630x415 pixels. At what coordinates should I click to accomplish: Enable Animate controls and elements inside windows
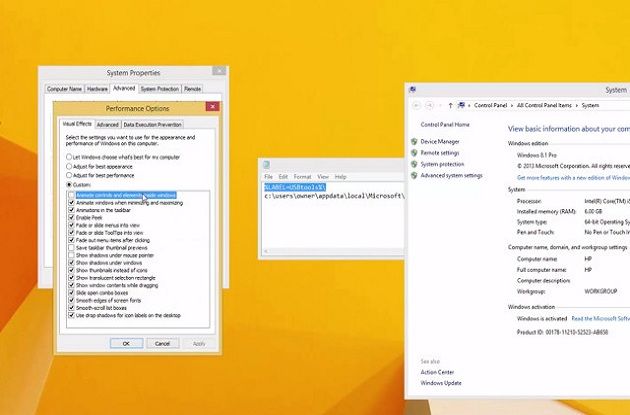tap(72, 195)
